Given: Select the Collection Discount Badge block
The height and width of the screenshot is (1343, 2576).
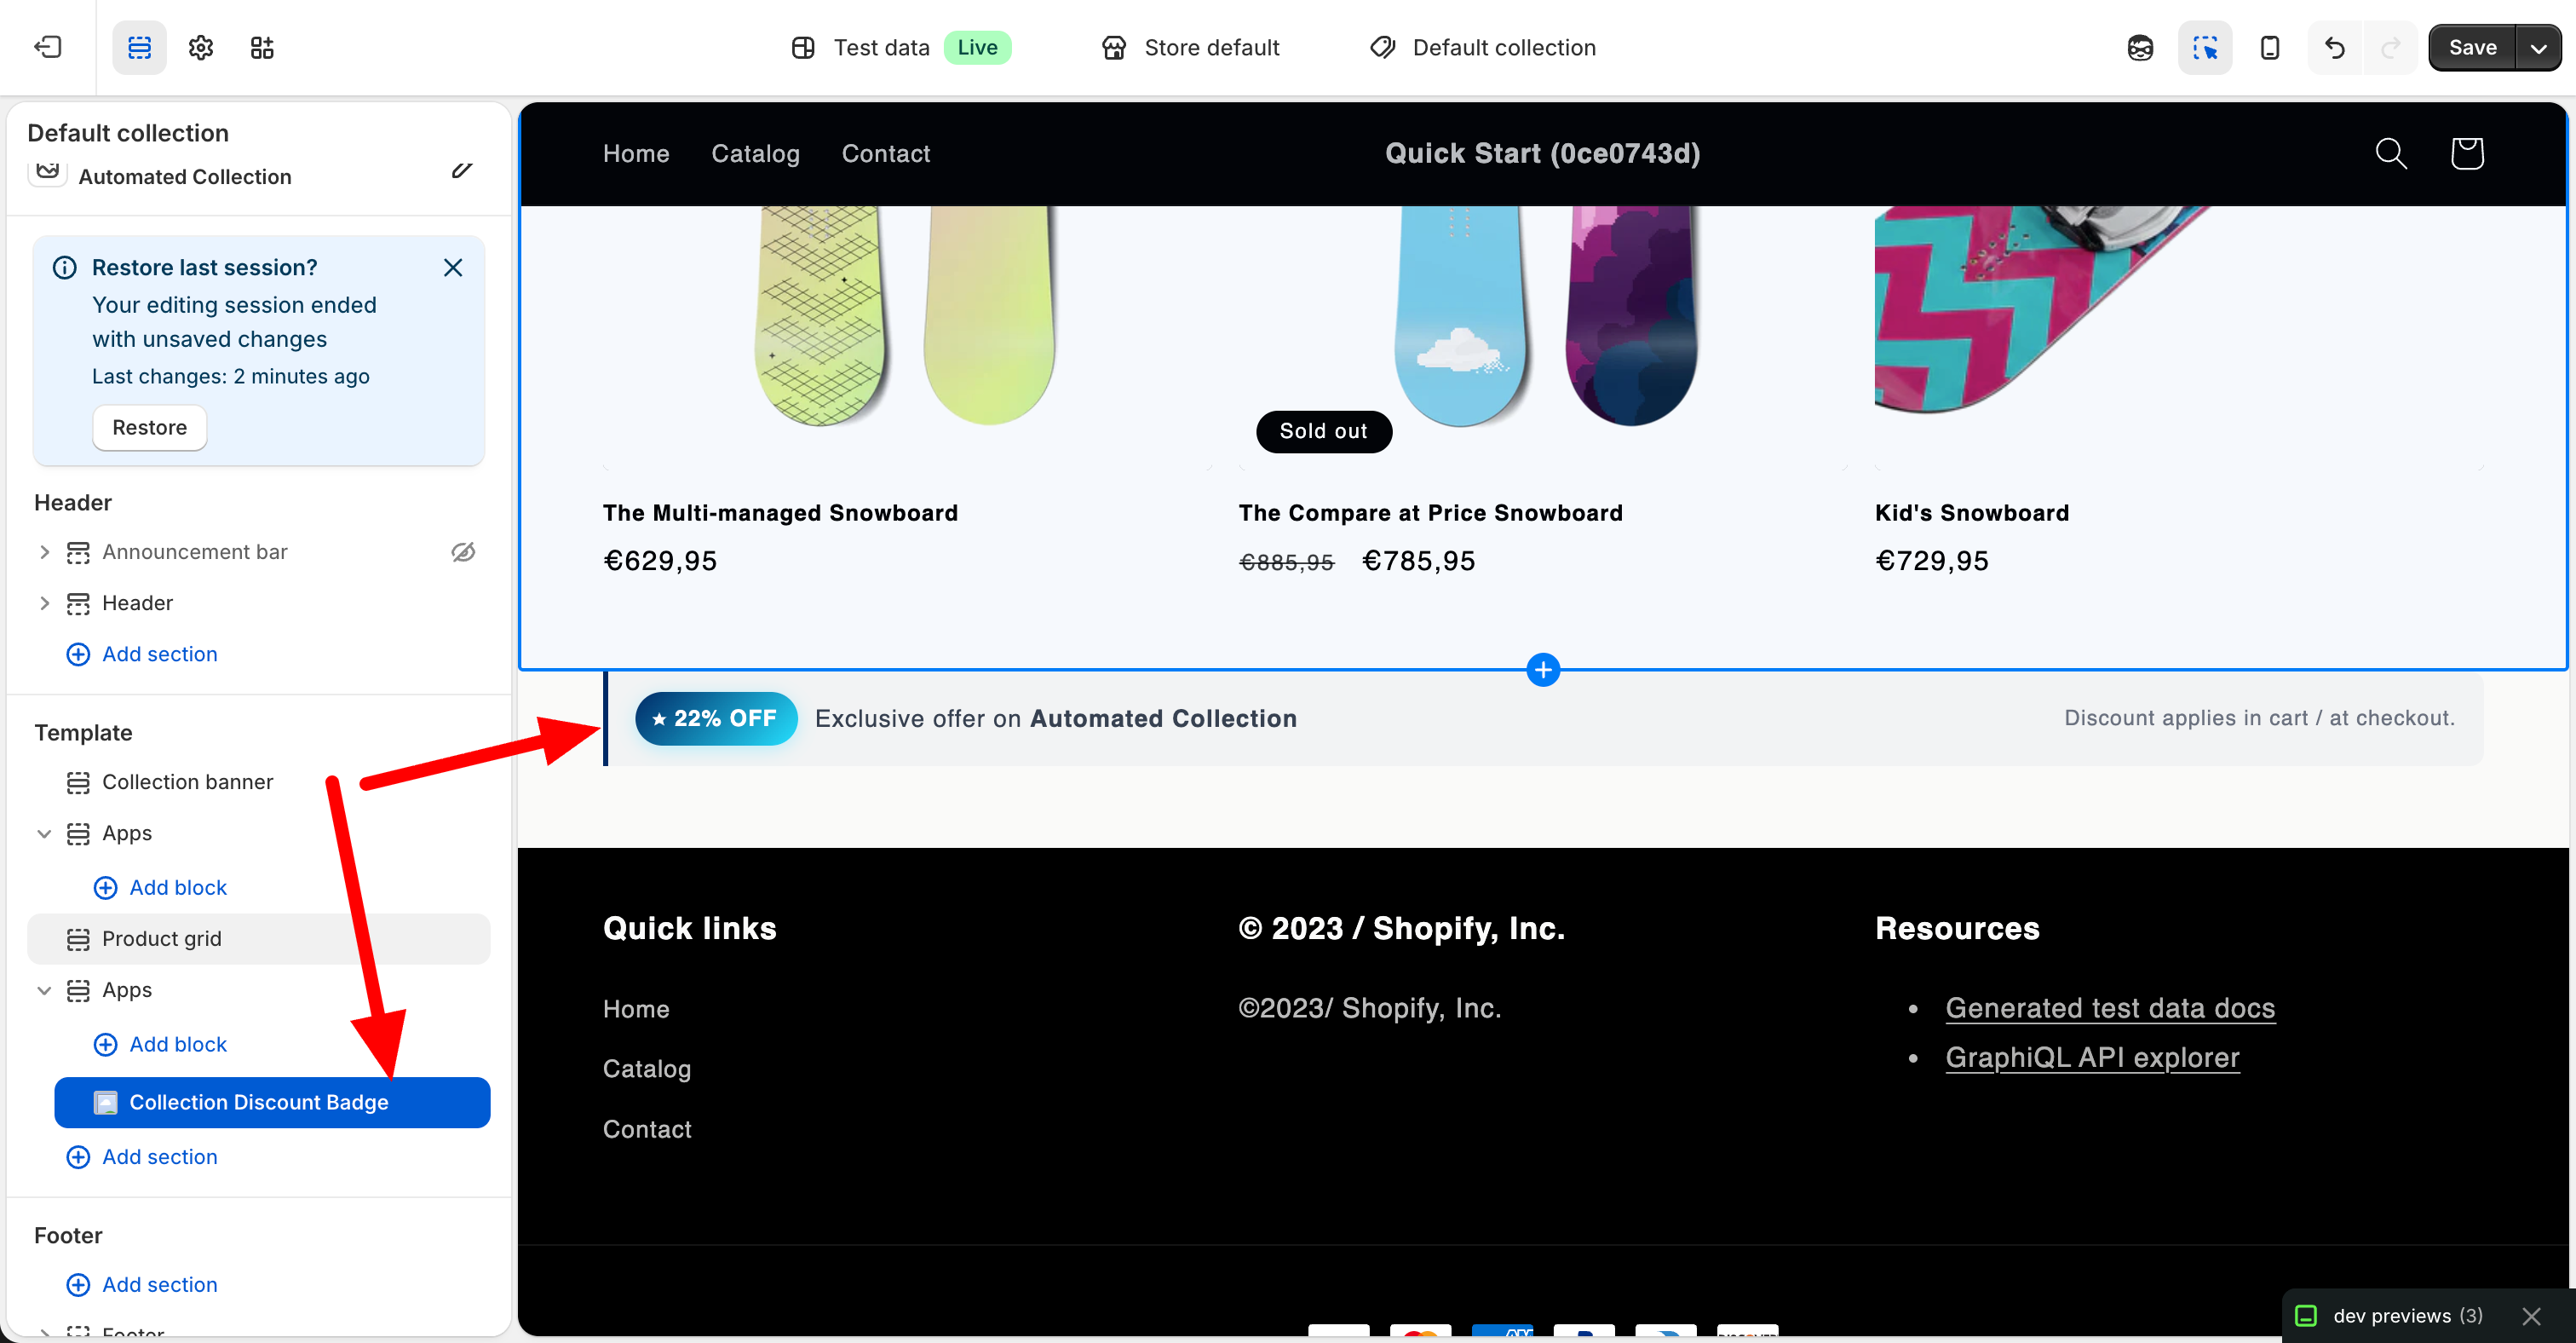Looking at the screenshot, I should click(x=272, y=1102).
